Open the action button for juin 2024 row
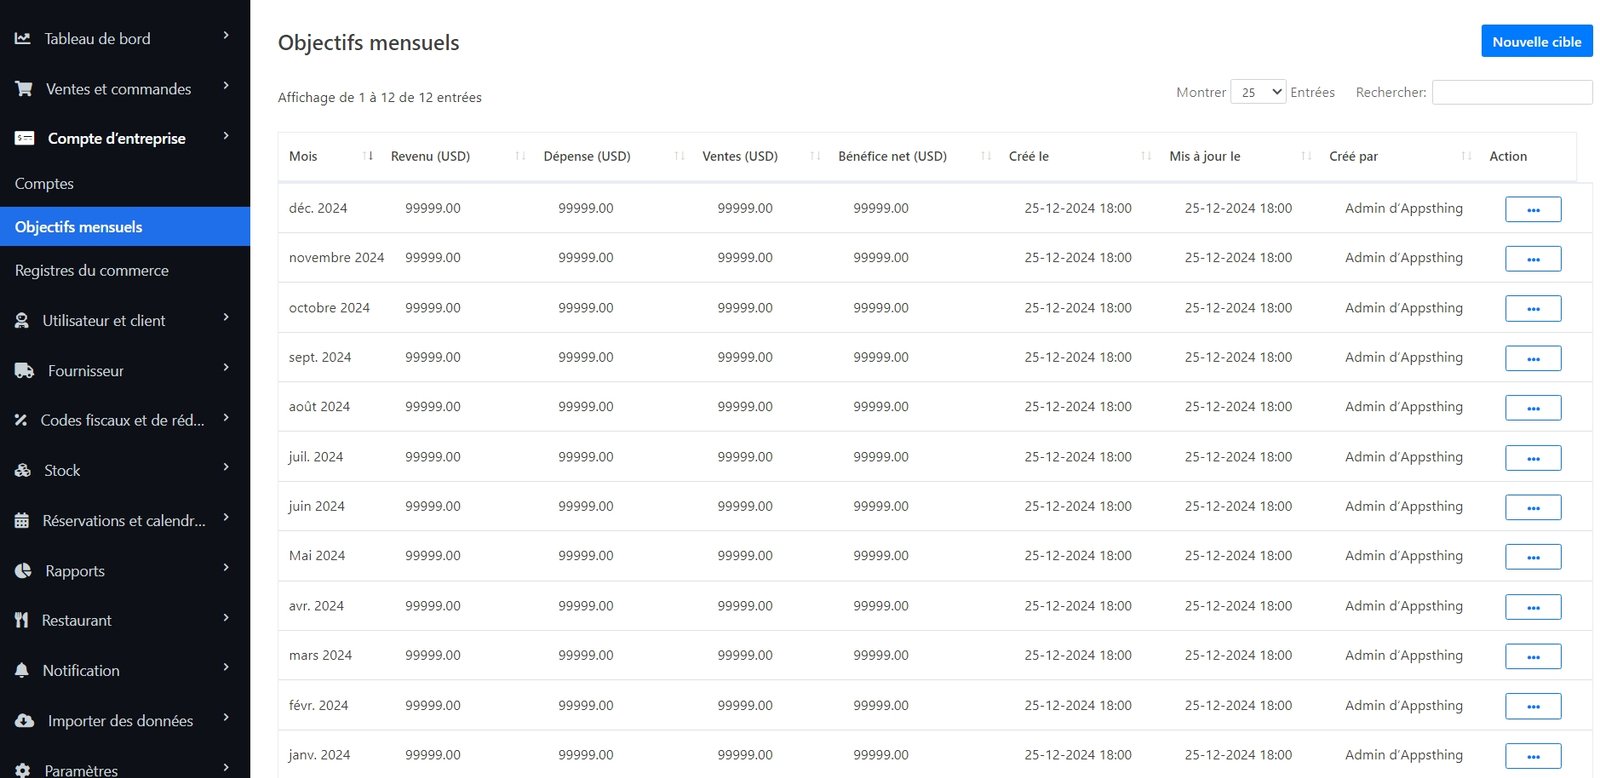Viewport: 1600px width, 778px height. click(1532, 508)
